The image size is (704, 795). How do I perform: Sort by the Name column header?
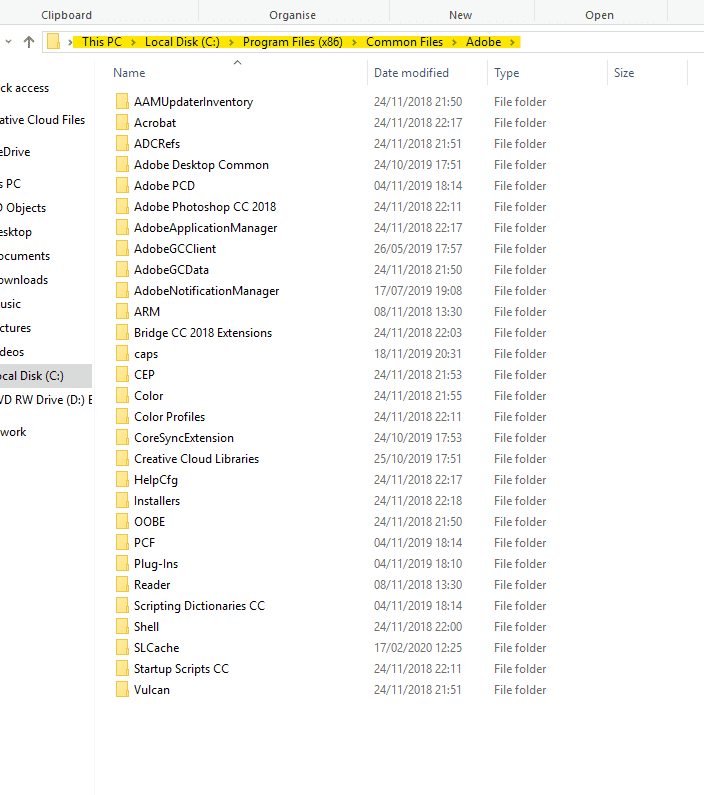129,73
